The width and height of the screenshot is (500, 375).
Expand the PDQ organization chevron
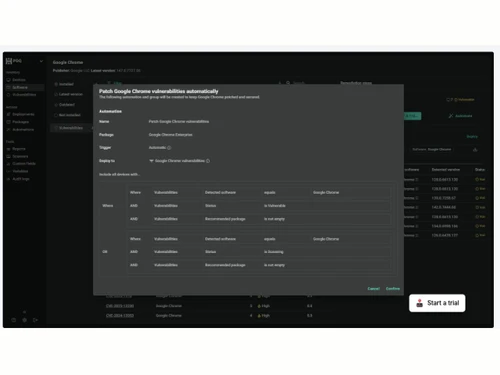coord(41,61)
